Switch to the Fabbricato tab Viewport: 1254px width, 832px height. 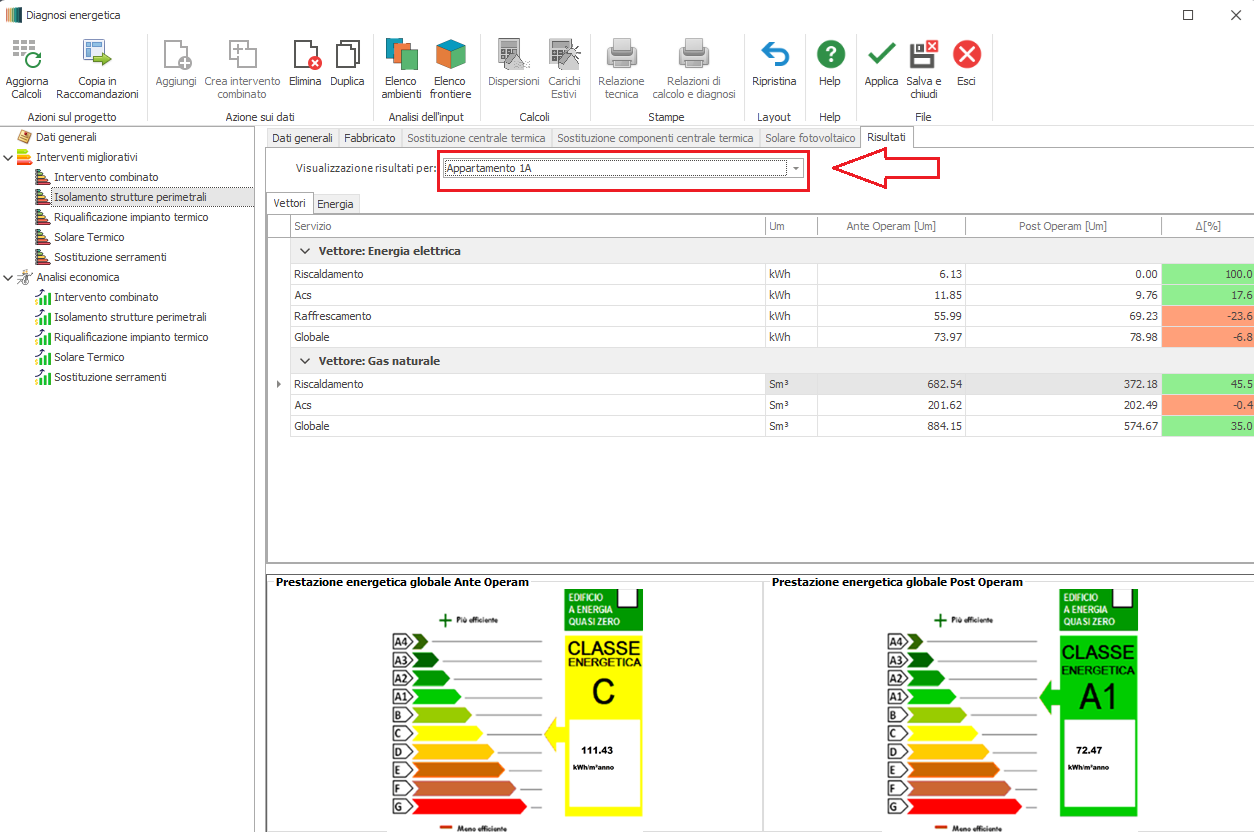pos(370,138)
